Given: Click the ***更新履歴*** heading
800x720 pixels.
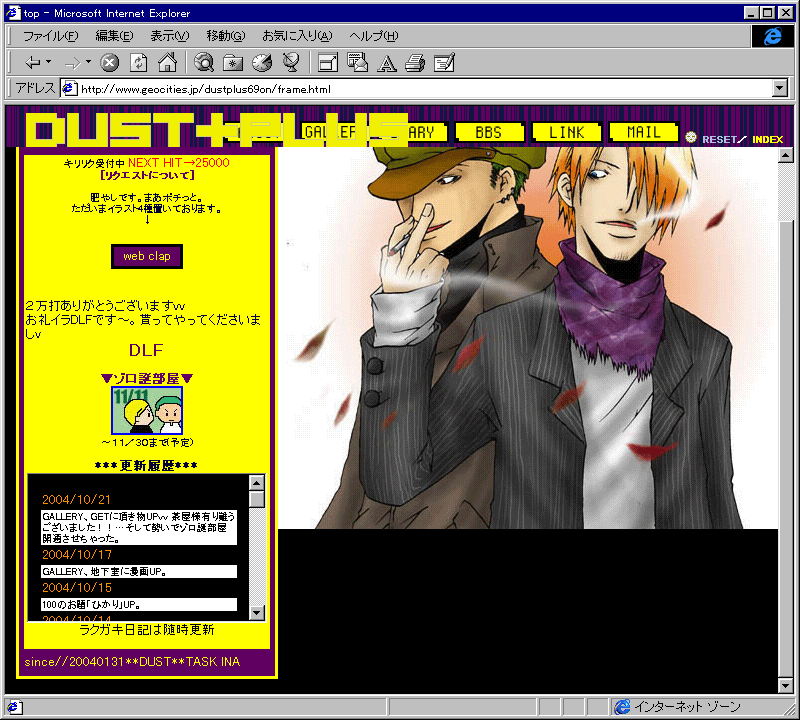Looking at the screenshot, I should point(146,465).
